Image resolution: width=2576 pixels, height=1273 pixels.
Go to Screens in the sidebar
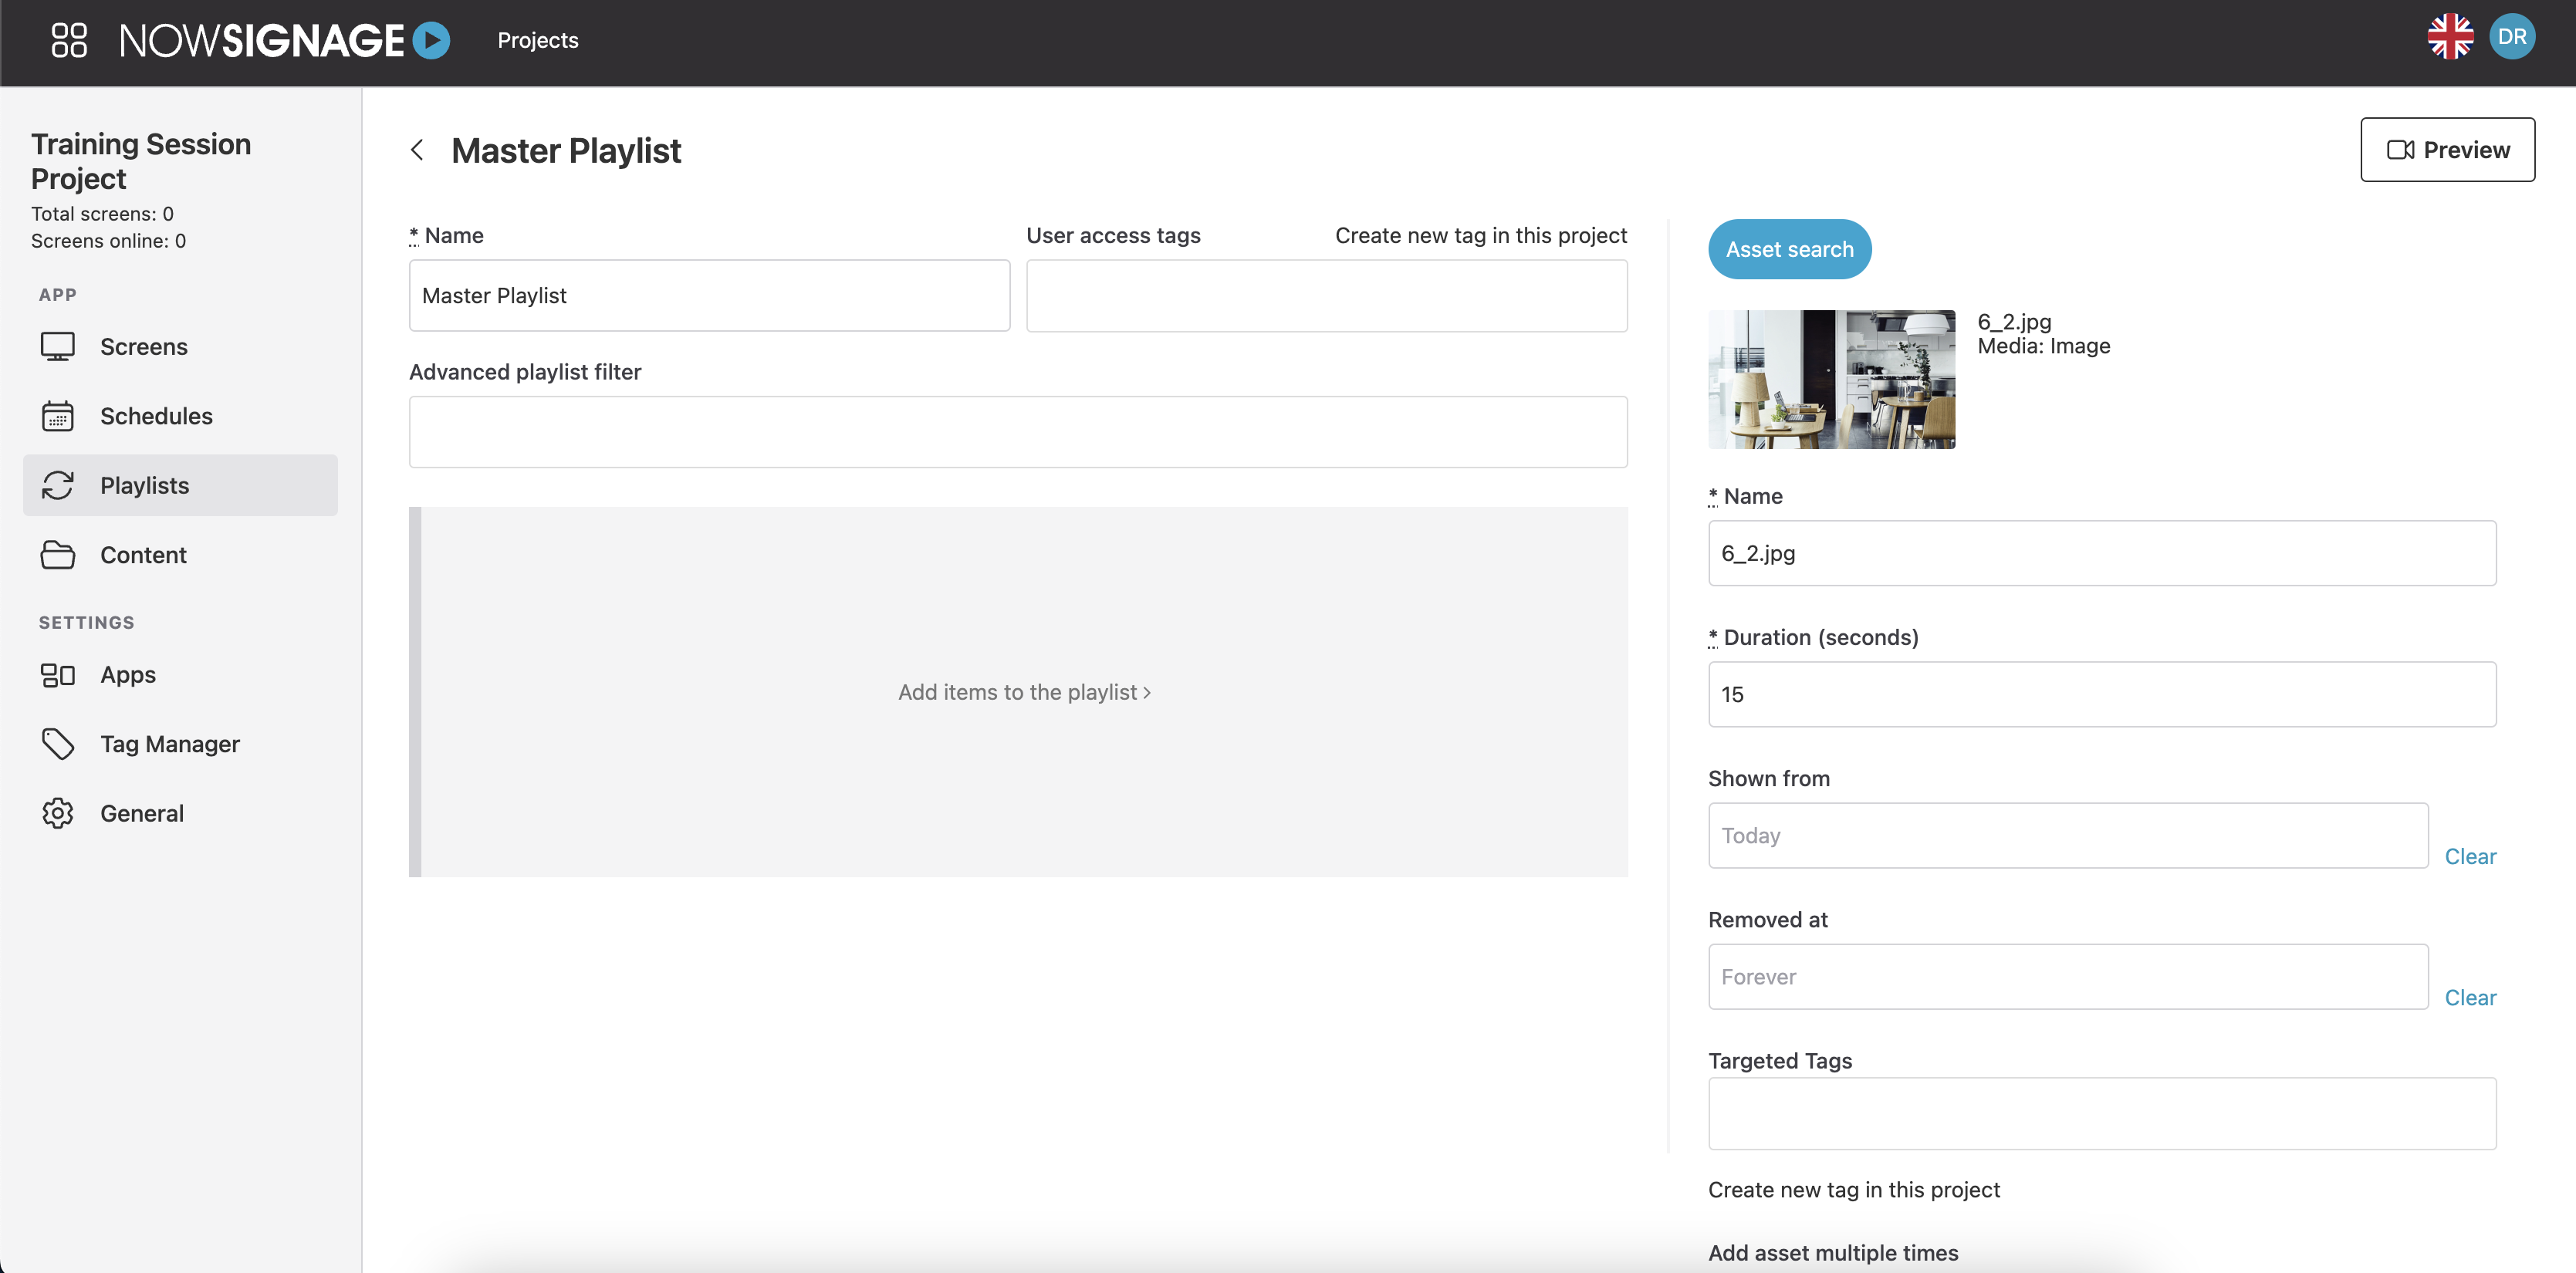[x=180, y=346]
